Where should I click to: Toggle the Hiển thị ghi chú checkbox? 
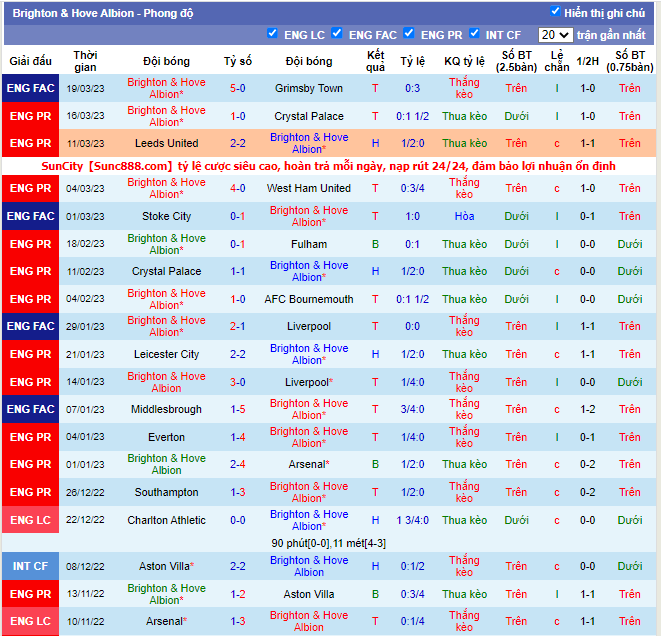(556, 12)
